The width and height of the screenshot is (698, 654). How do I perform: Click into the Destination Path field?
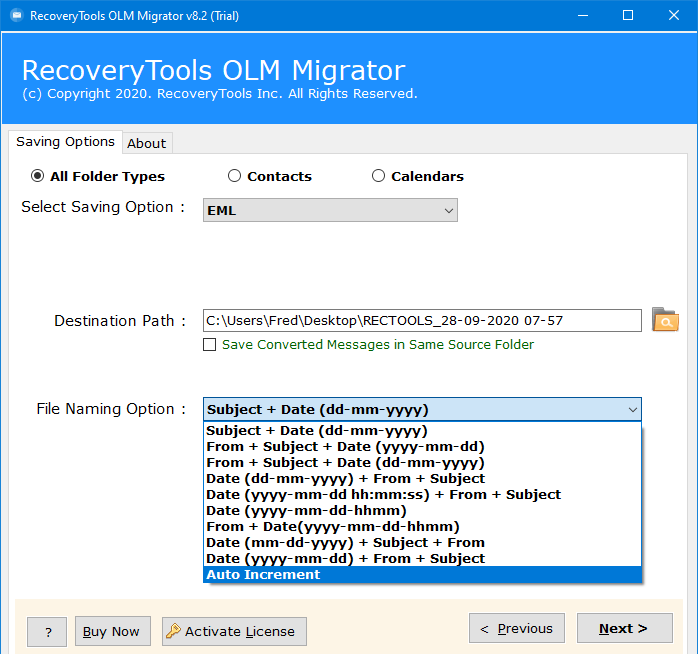[422, 320]
